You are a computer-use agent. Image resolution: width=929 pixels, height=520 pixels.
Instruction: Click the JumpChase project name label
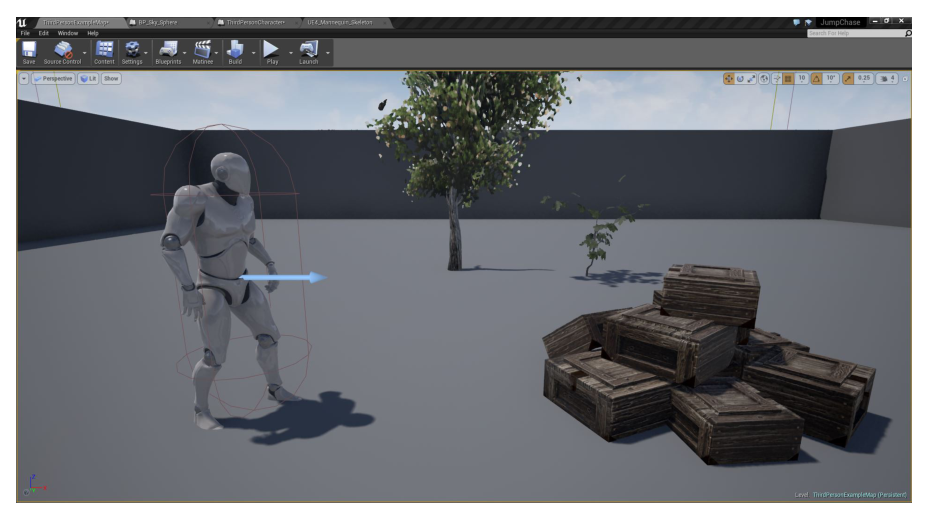click(840, 23)
